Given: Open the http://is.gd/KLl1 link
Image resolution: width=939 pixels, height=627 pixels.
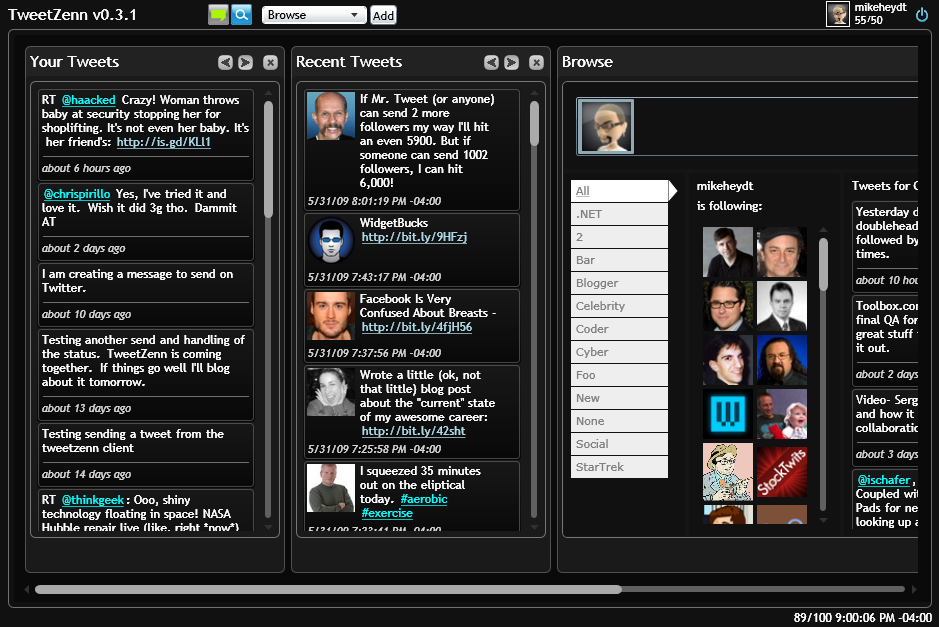Looking at the screenshot, I should click(163, 142).
